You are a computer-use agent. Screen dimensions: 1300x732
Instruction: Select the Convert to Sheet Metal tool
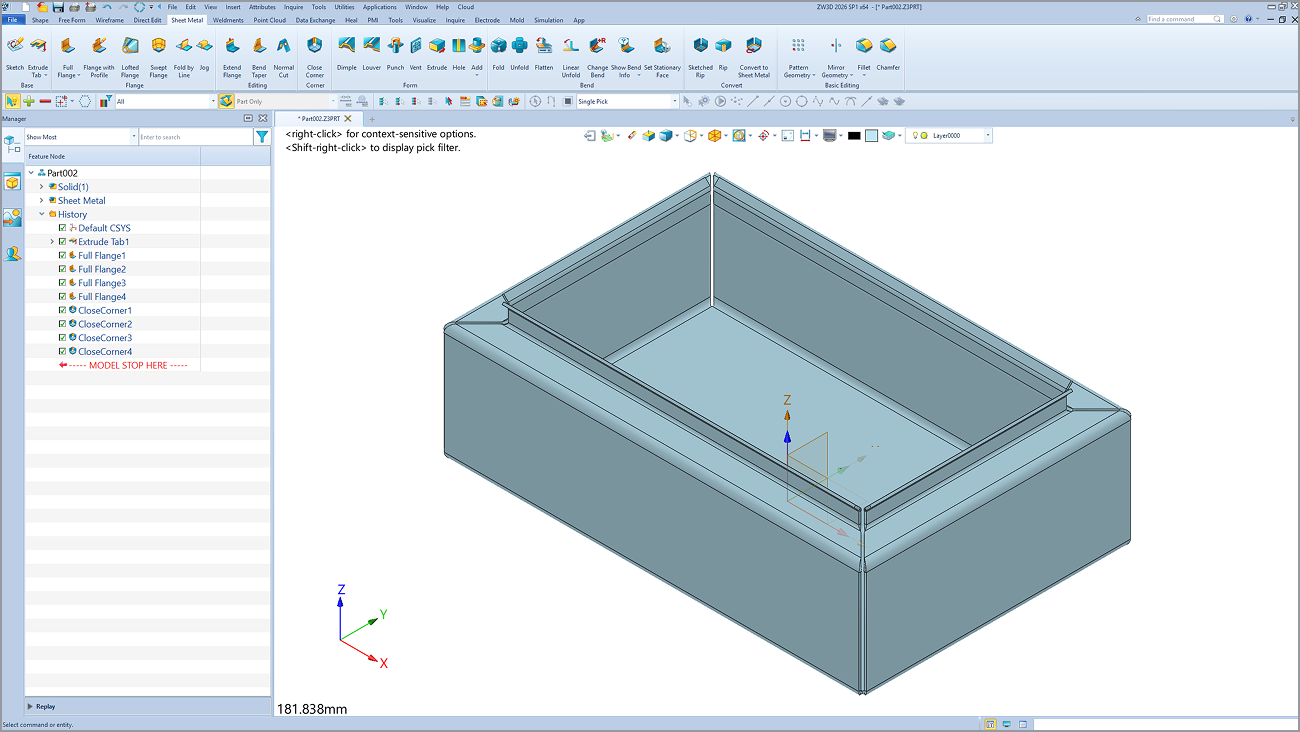(x=754, y=47)
